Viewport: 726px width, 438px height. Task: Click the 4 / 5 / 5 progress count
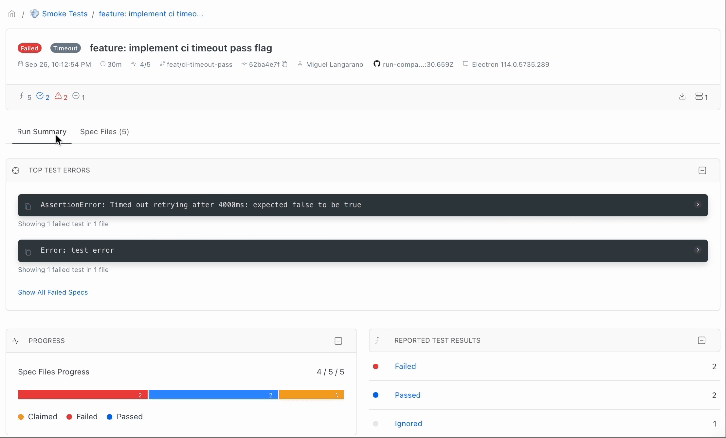point(331,372)
